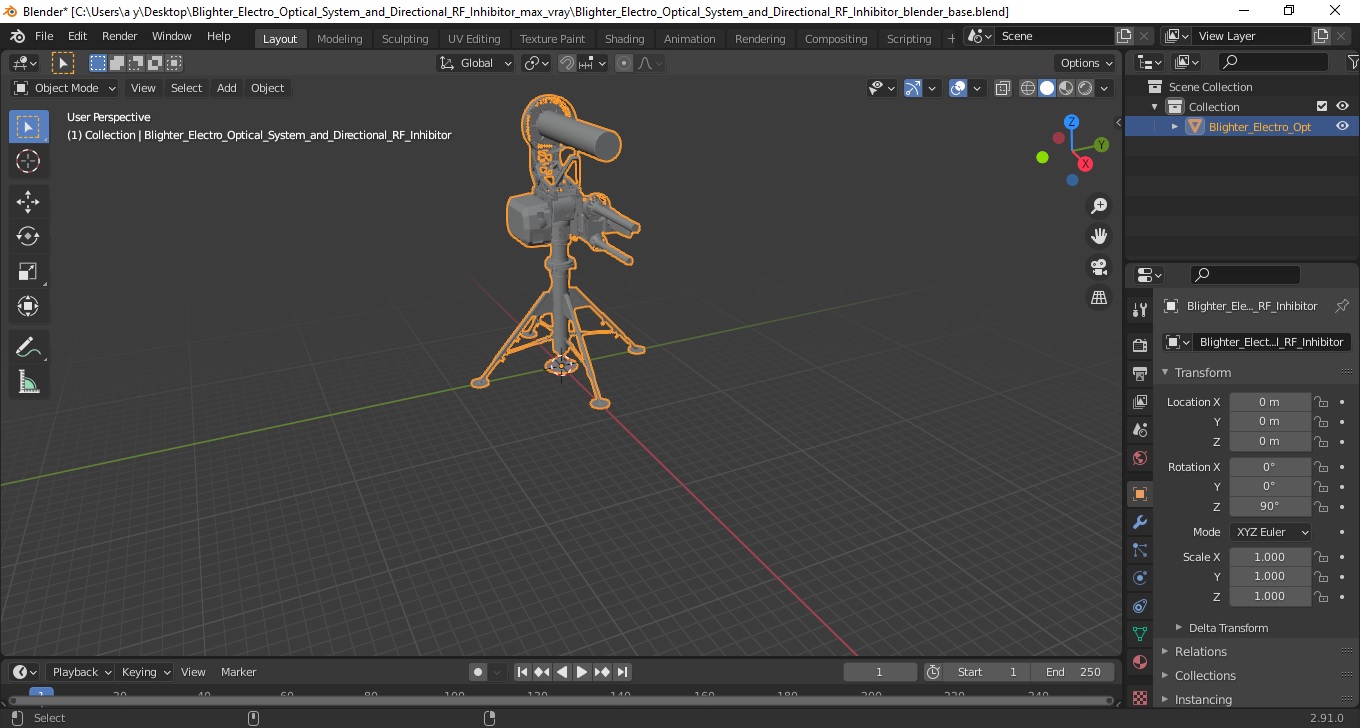
Task: Open the Keying dropdown in timeline
Action: click(146, 672)
